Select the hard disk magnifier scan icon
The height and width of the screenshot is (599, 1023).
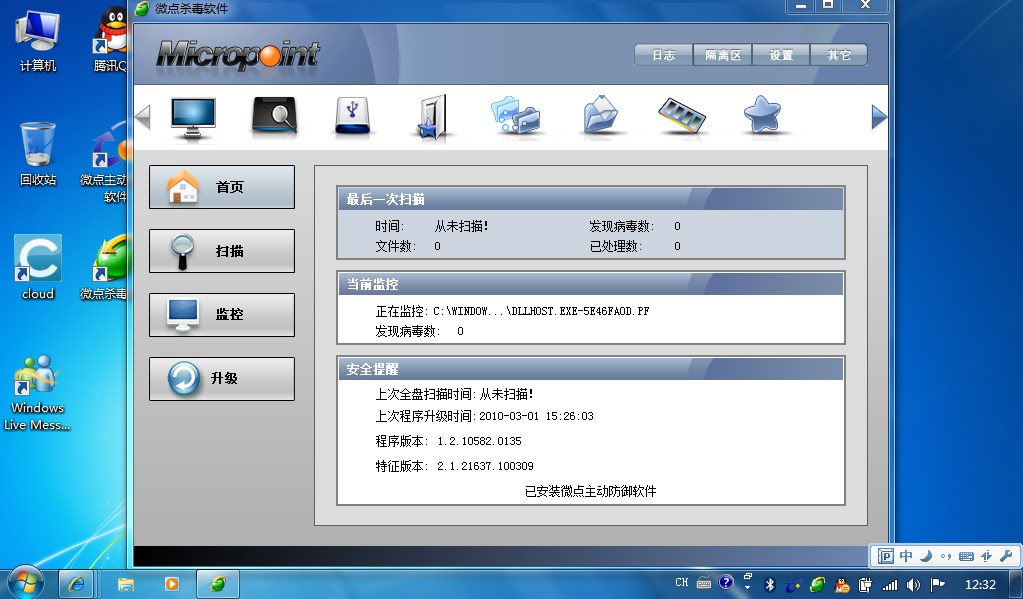point(274,117)
